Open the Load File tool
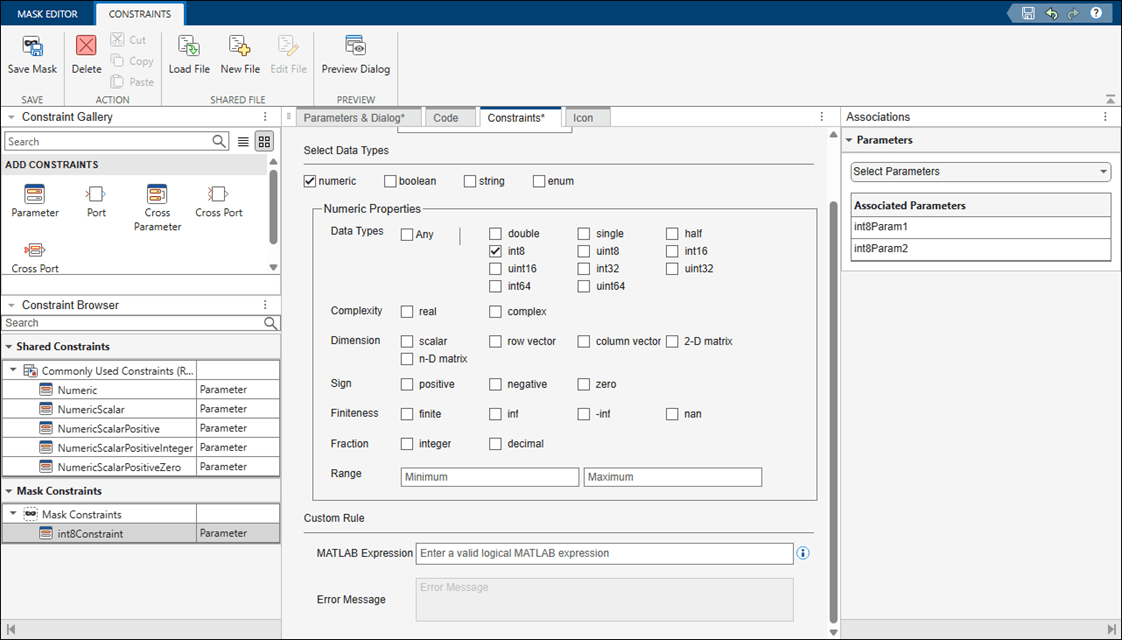This screenshot has width=1122, height=640. click(188, 47)
